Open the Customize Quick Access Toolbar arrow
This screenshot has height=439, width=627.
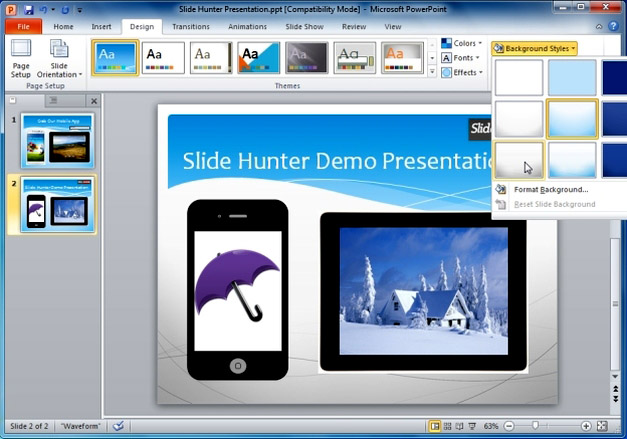[x=80, y=10]
